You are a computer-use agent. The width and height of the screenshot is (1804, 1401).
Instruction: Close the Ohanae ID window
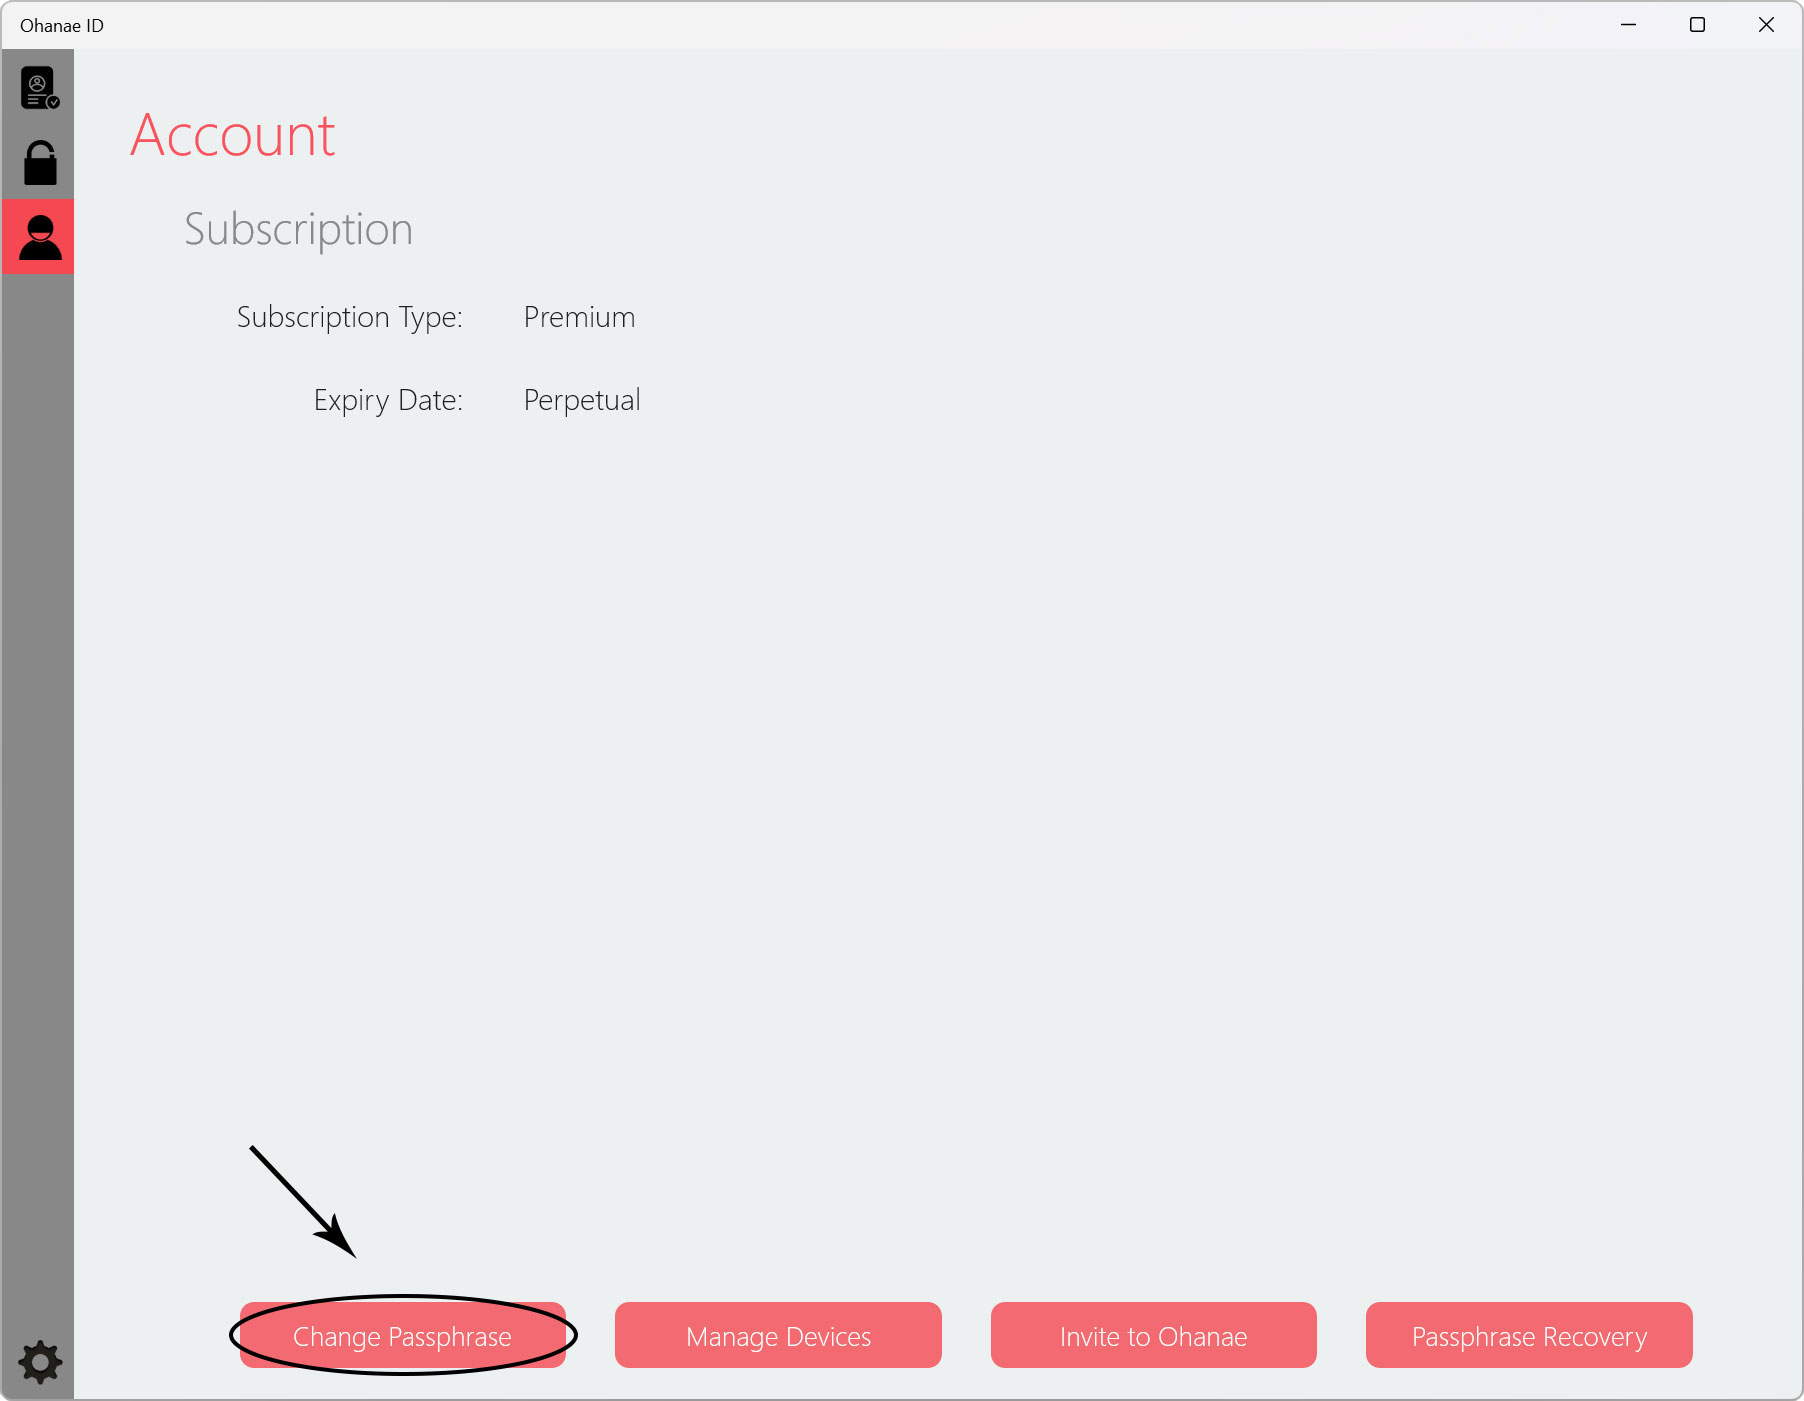click(x=1766, y=25)
